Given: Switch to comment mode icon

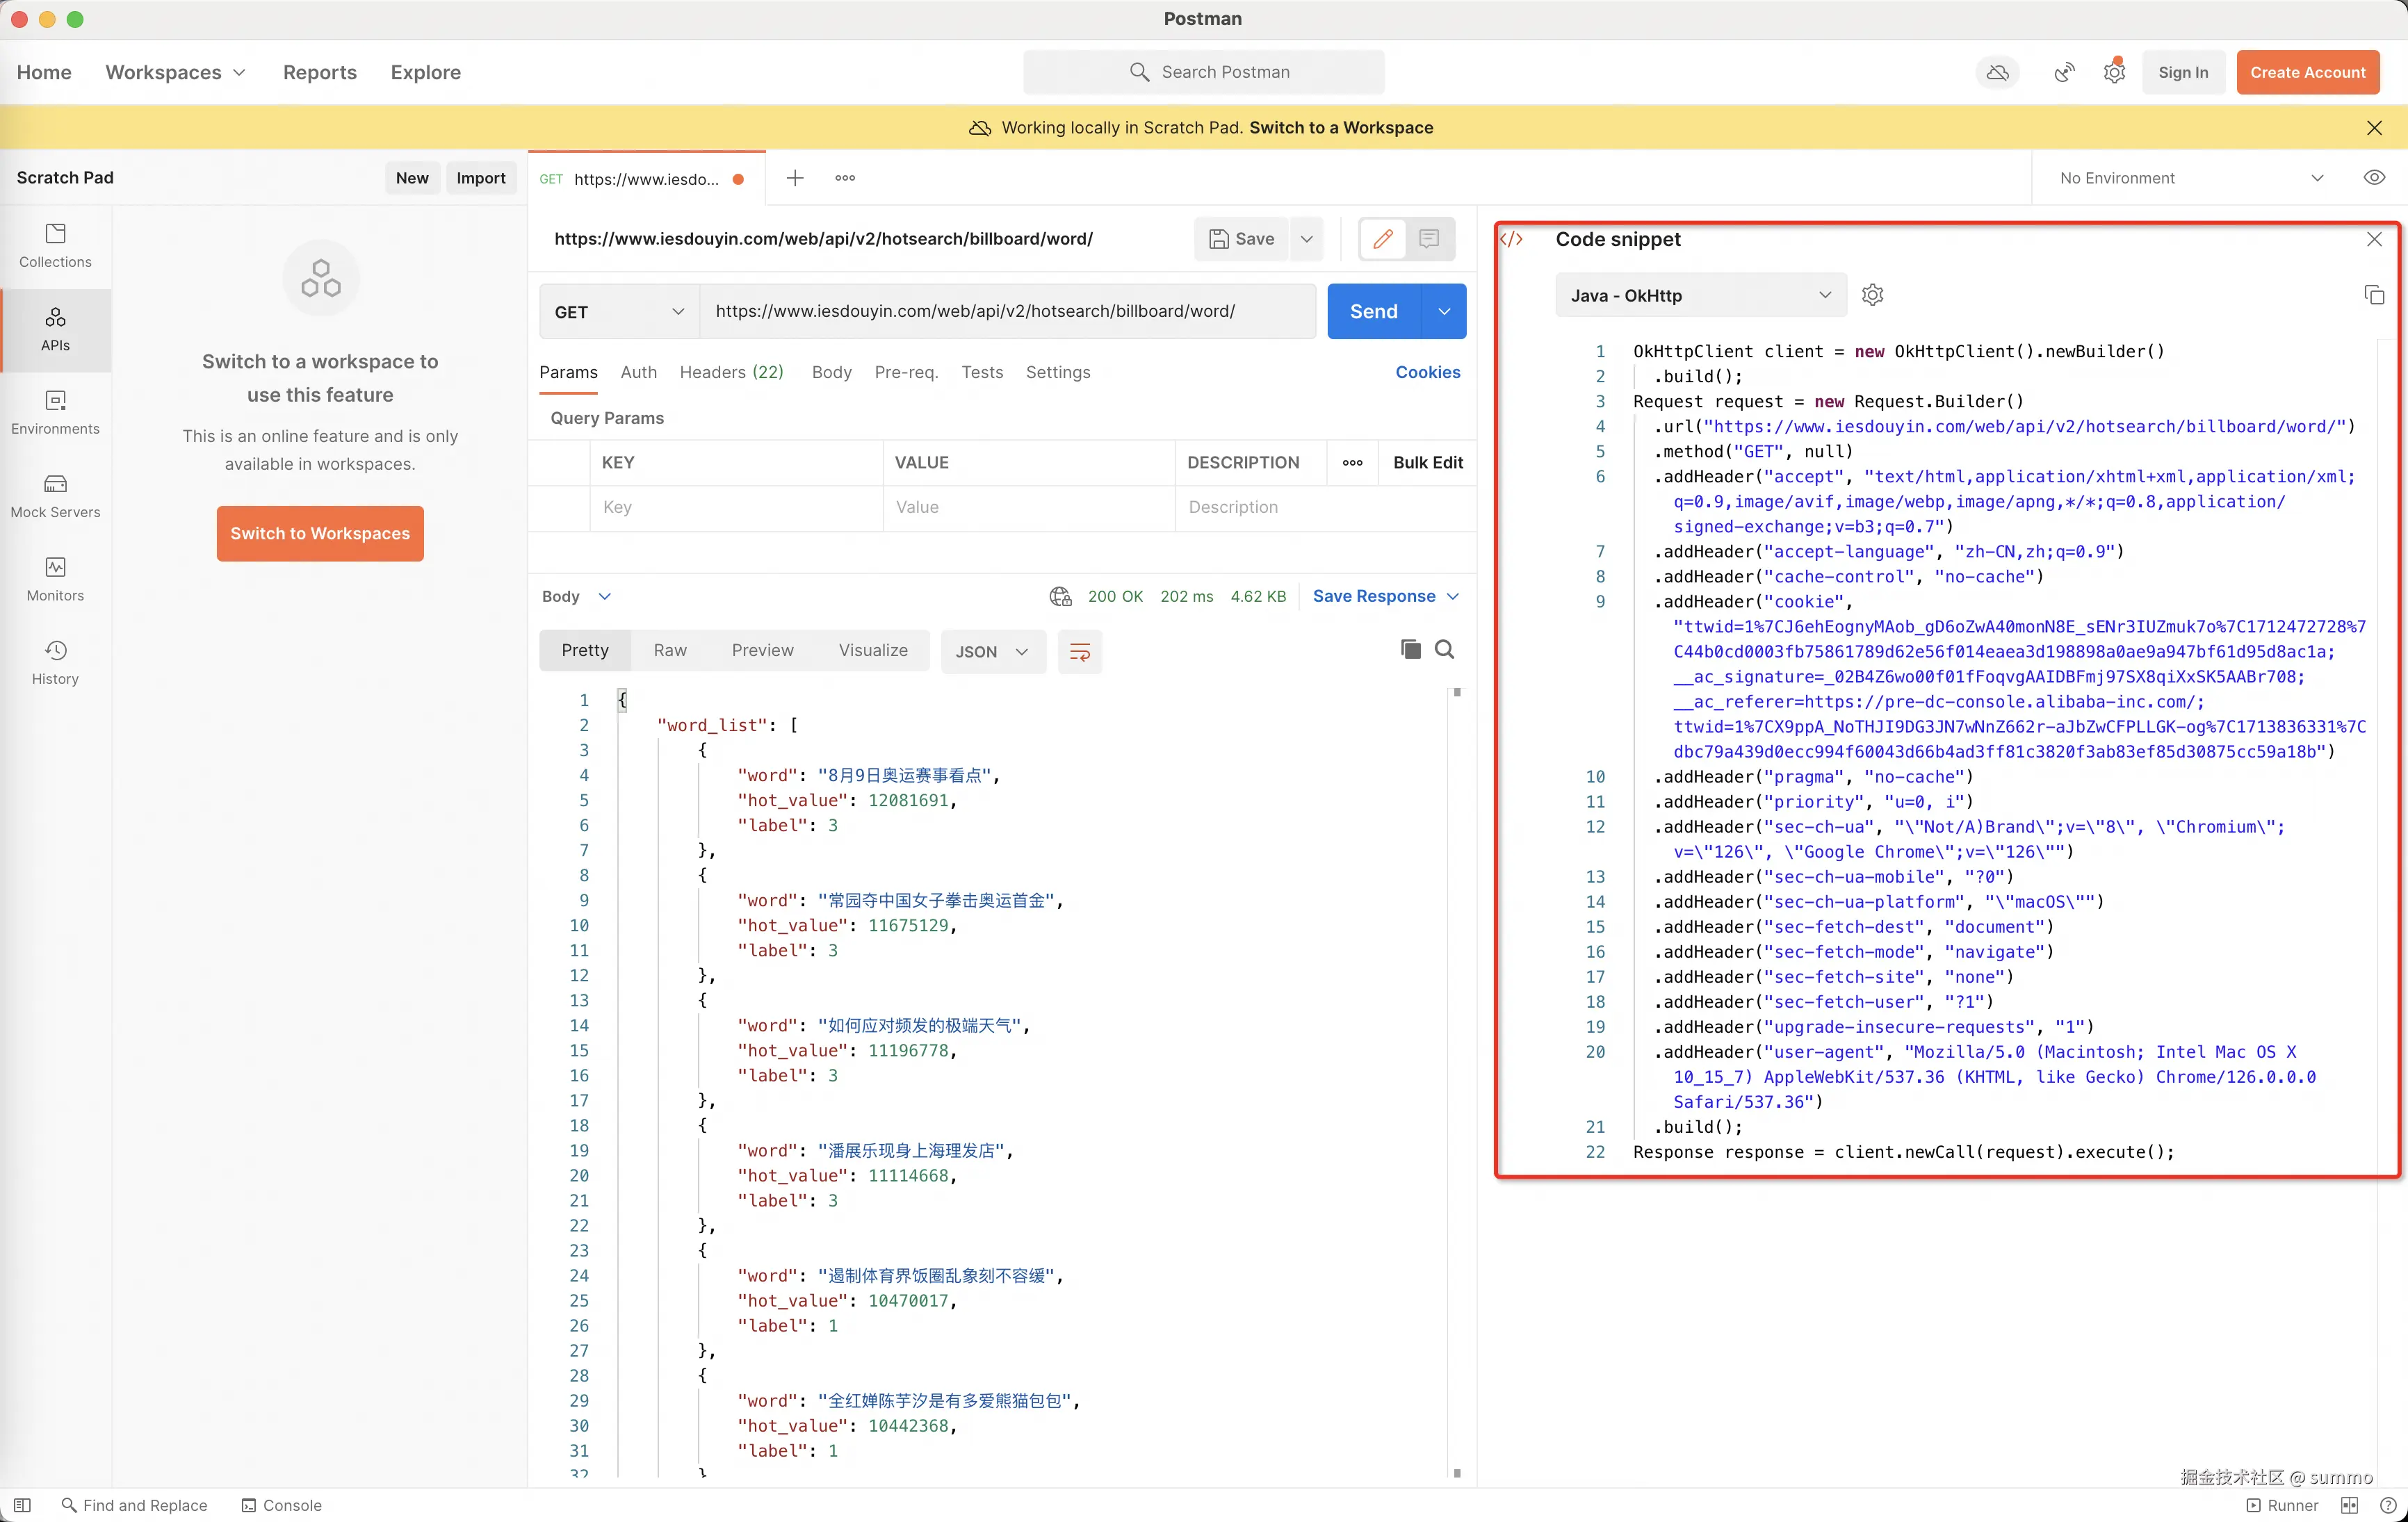Looking at the screenshot, I should [1428, 239].
